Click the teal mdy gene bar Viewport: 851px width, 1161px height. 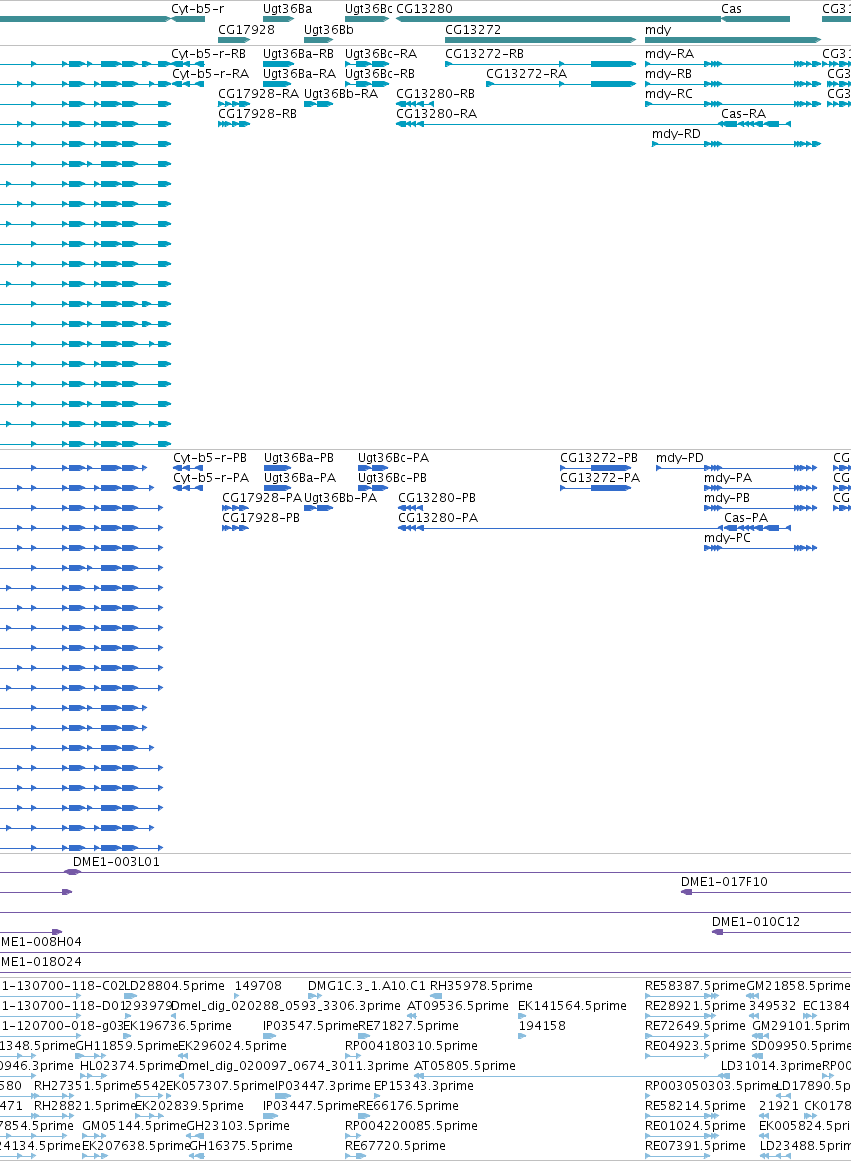(x=732, y=40)
